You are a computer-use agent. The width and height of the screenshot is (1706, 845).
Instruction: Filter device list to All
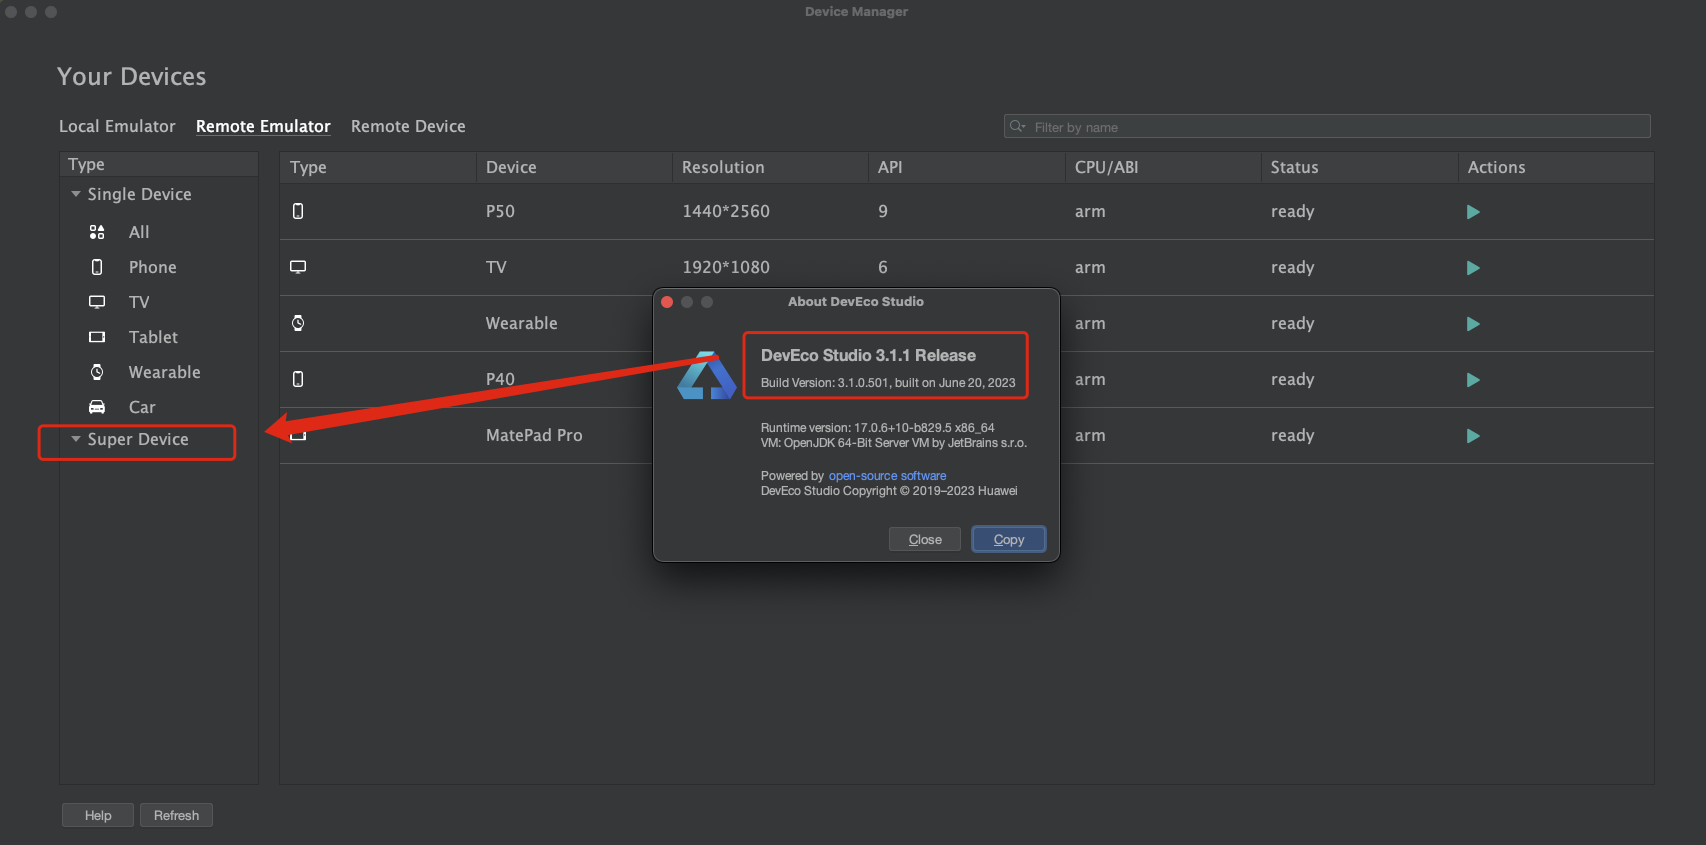[x=139, y=232]
